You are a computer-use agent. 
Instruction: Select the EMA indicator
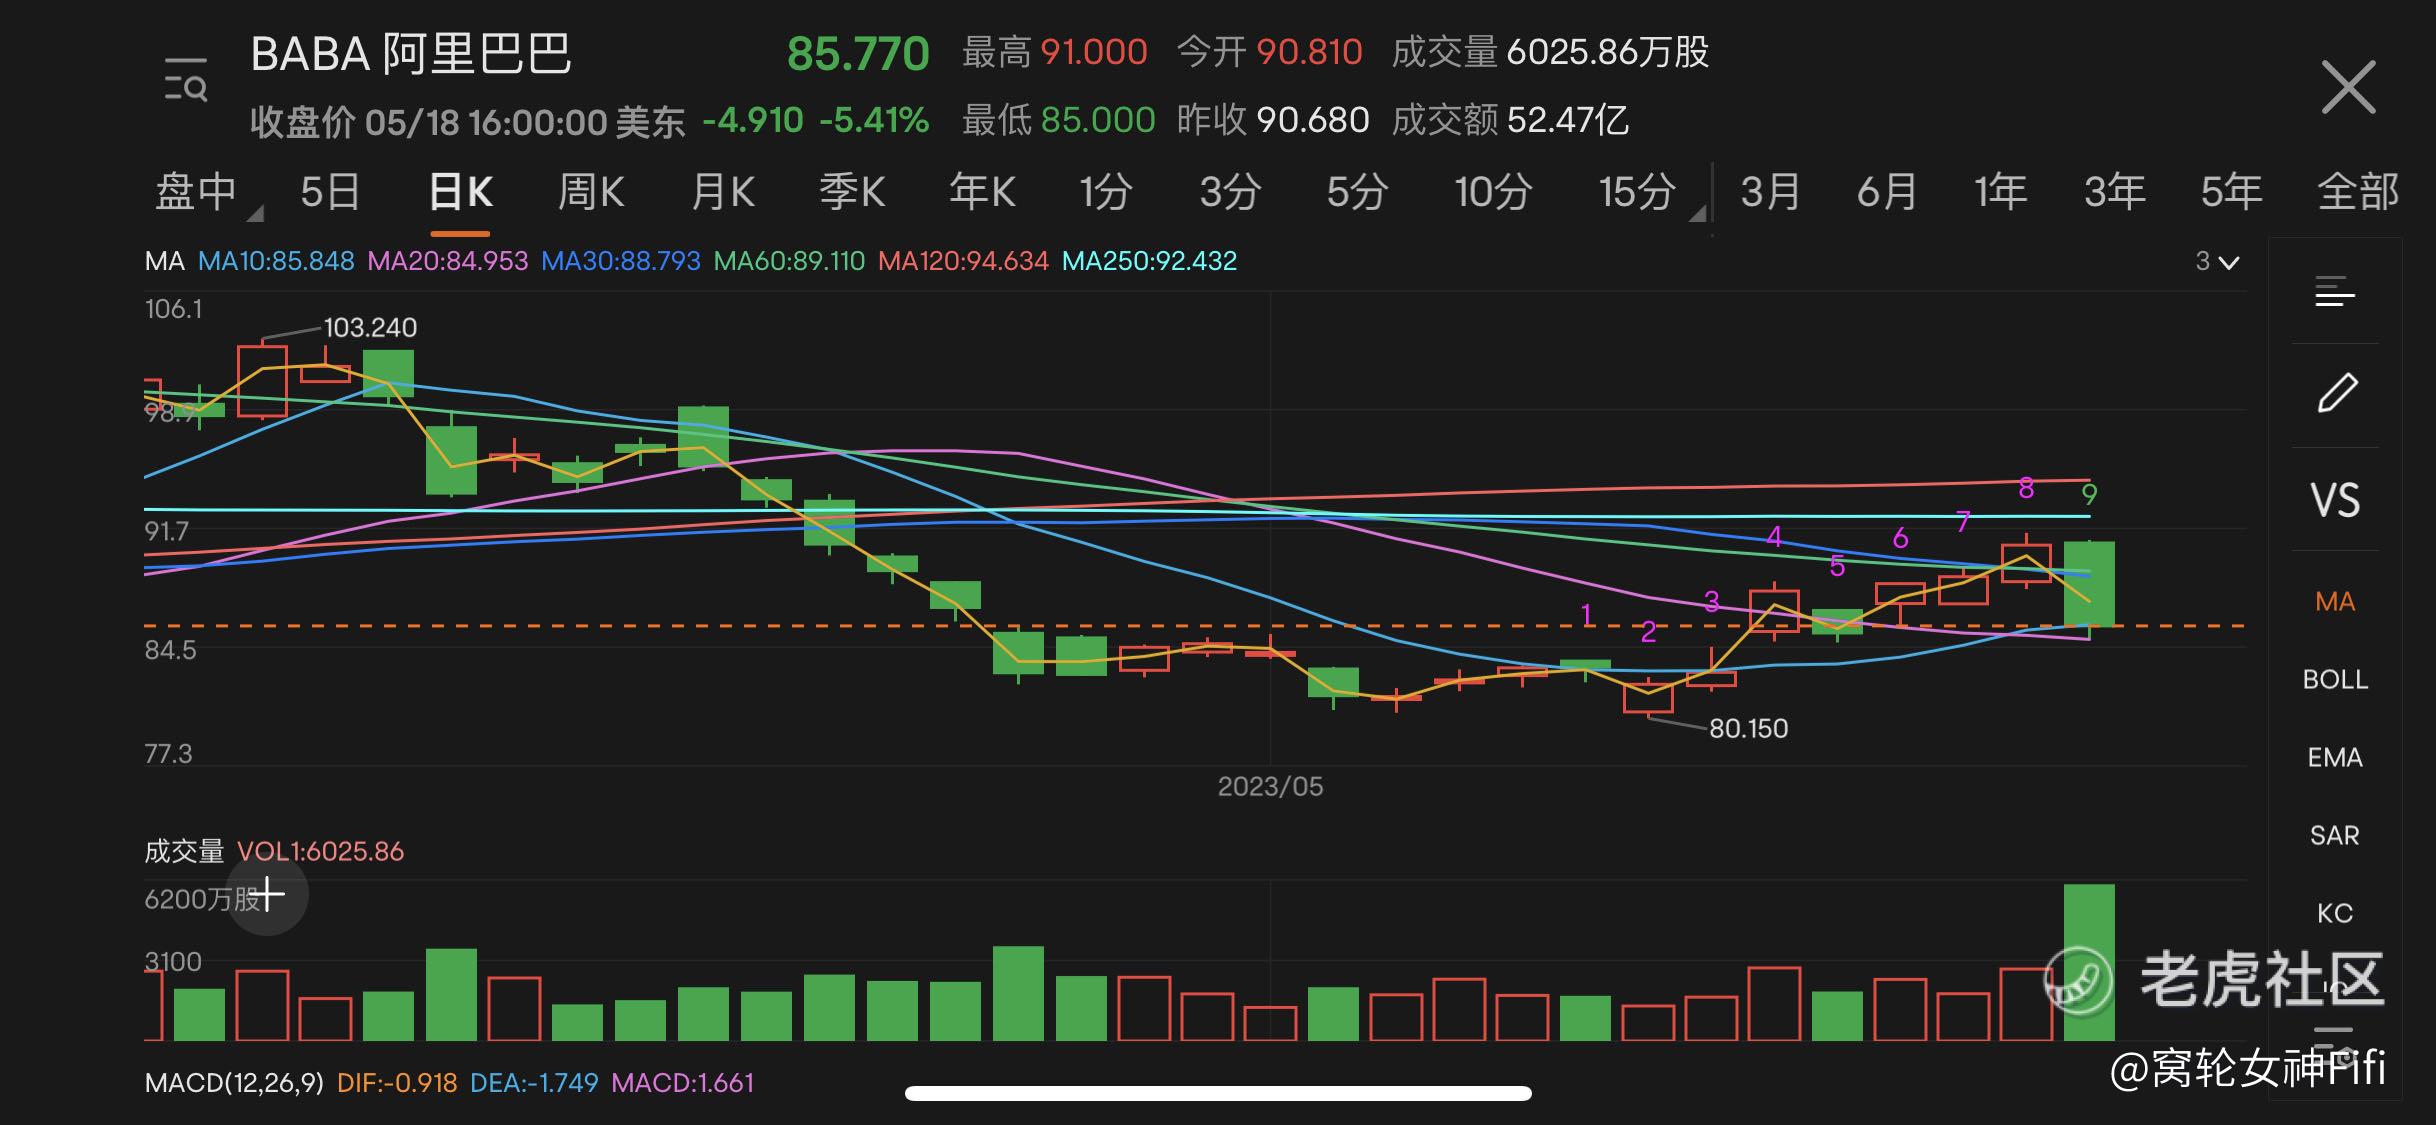point(2335,757)
